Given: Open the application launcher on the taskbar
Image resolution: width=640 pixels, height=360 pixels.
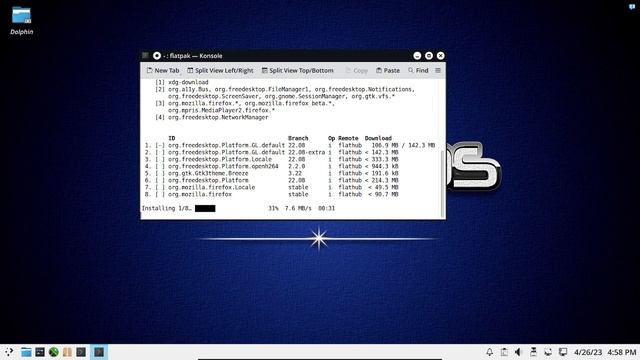Looking at the screenshot, I should [9, 352].
